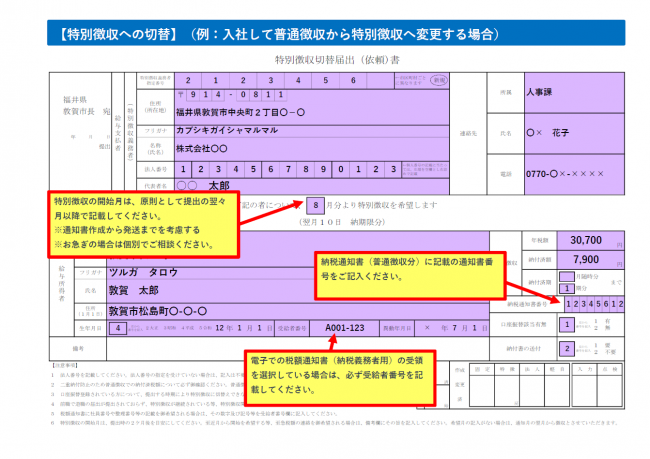Image resolution: width=650 pixels, height=459 pixels.
Task: Click the 連絡先 label cell
Action: click(468, 134)
